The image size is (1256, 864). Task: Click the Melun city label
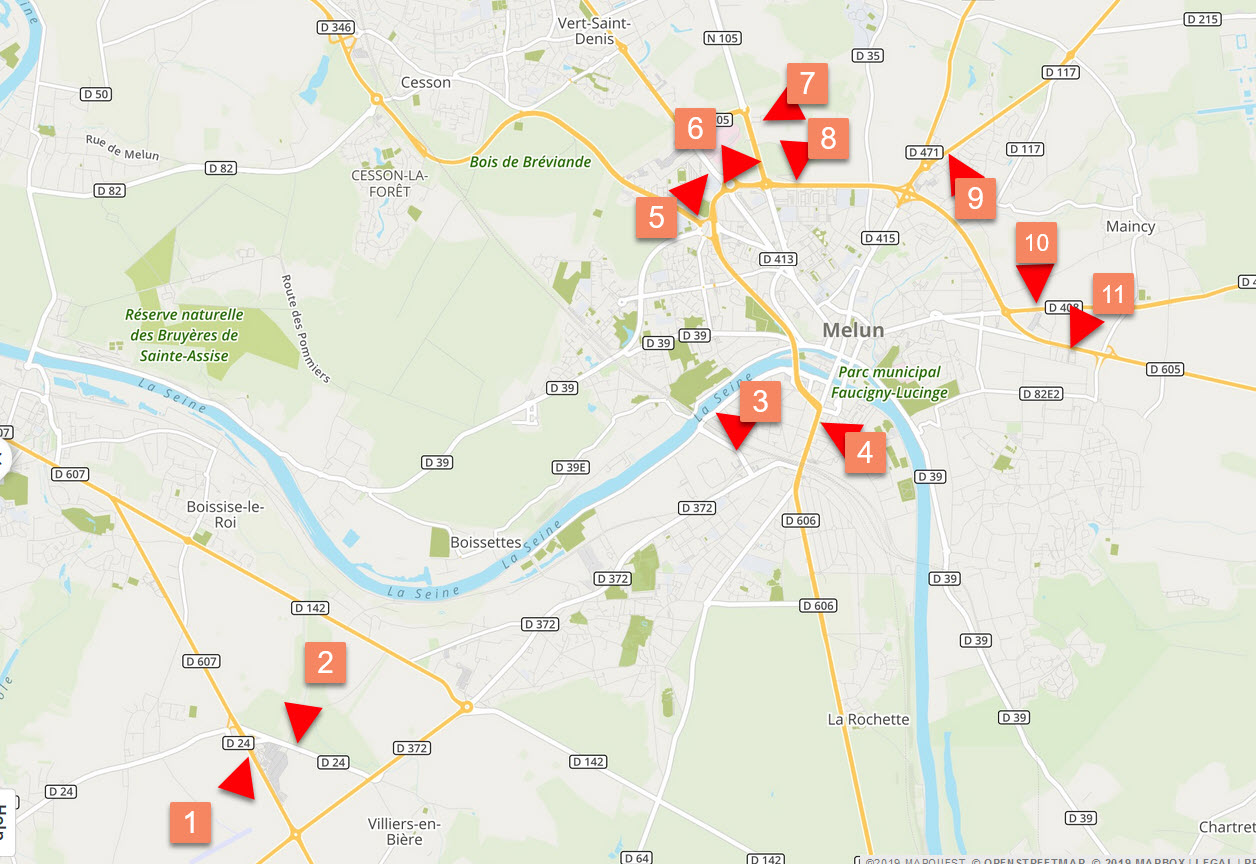coord(853,330)
